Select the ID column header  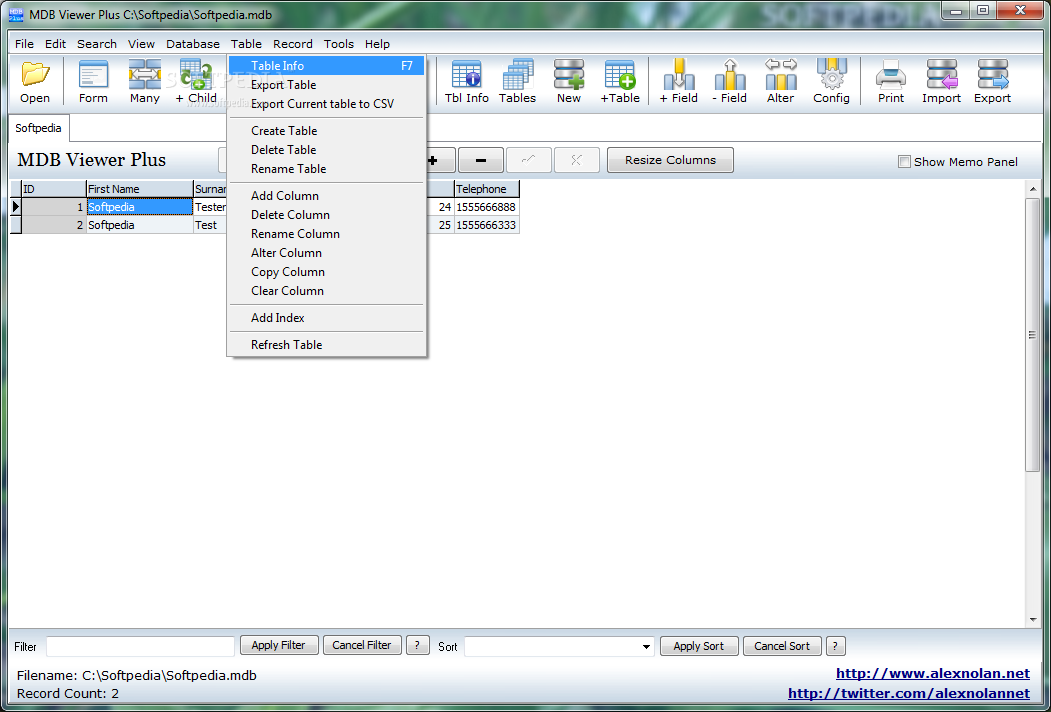tap(54, 189)
